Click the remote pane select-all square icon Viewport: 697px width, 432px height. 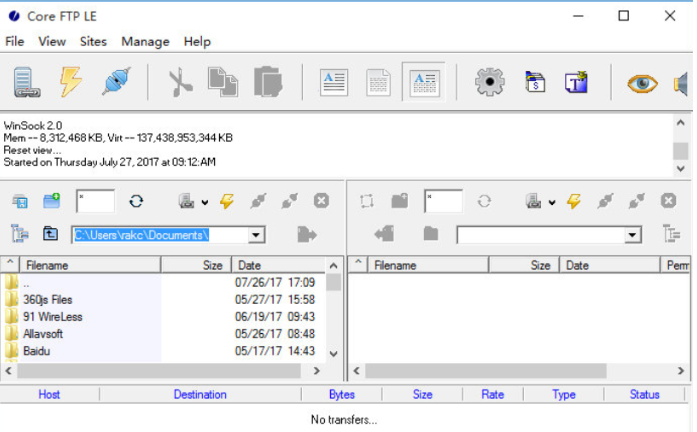coord(367,201)
